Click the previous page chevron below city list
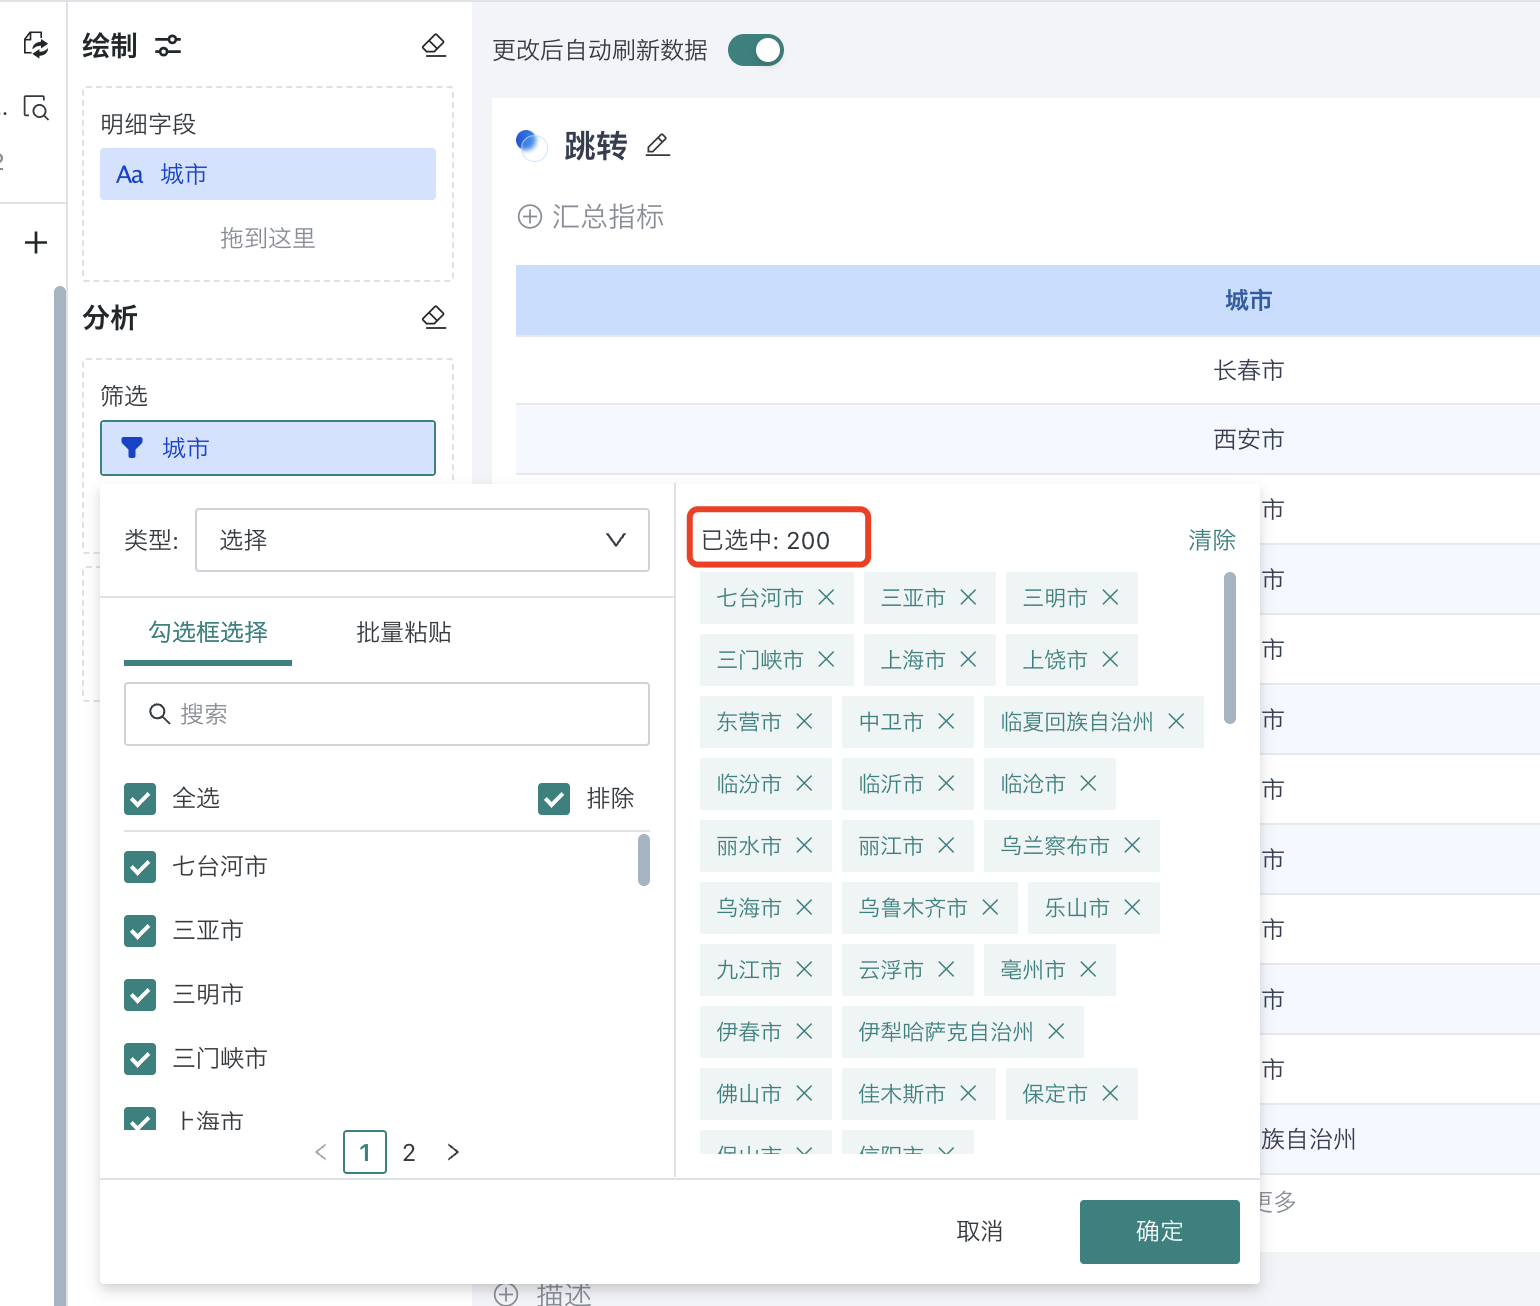1540x1306 pixels. click(x=321, y=1152)
